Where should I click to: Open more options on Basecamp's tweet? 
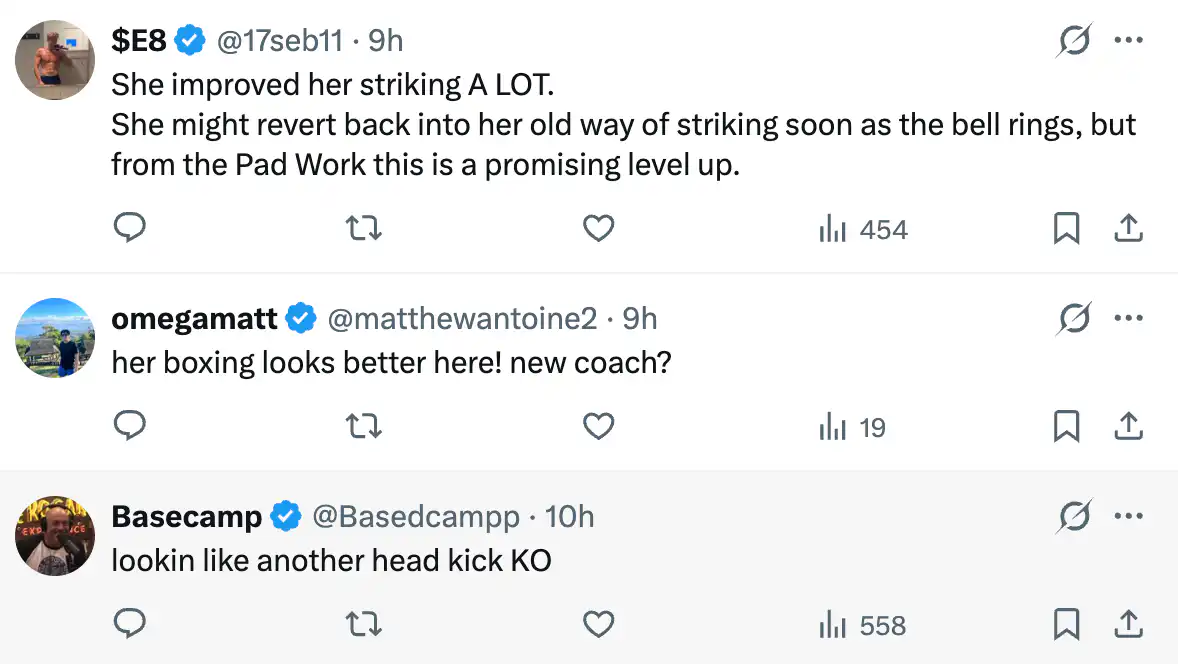pos(1128,517)
